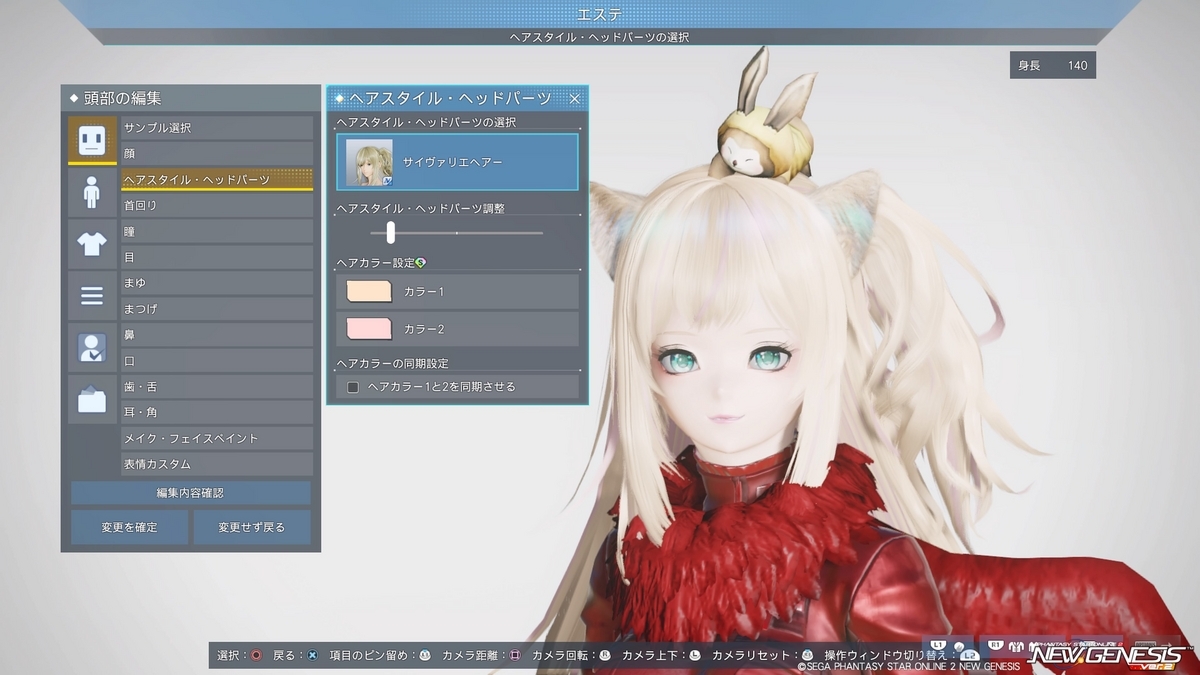Click the カラー1 label text

(424, 291)
